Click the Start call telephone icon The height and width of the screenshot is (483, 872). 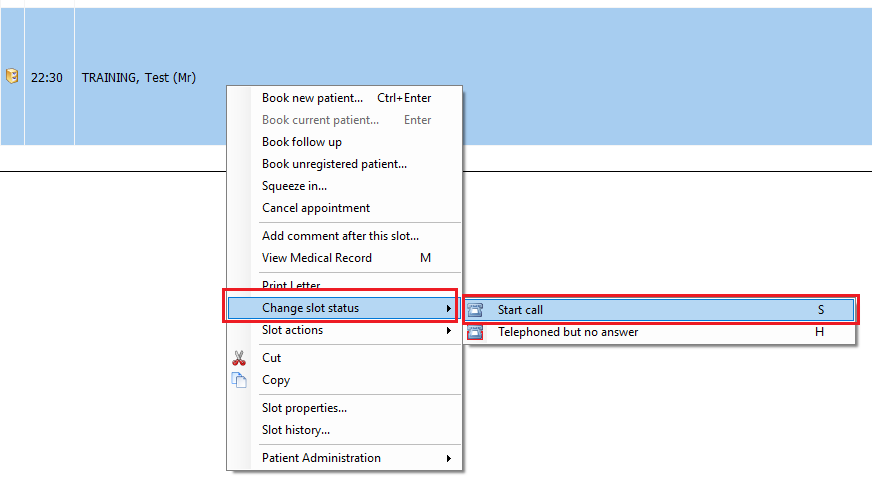point(475,310)
